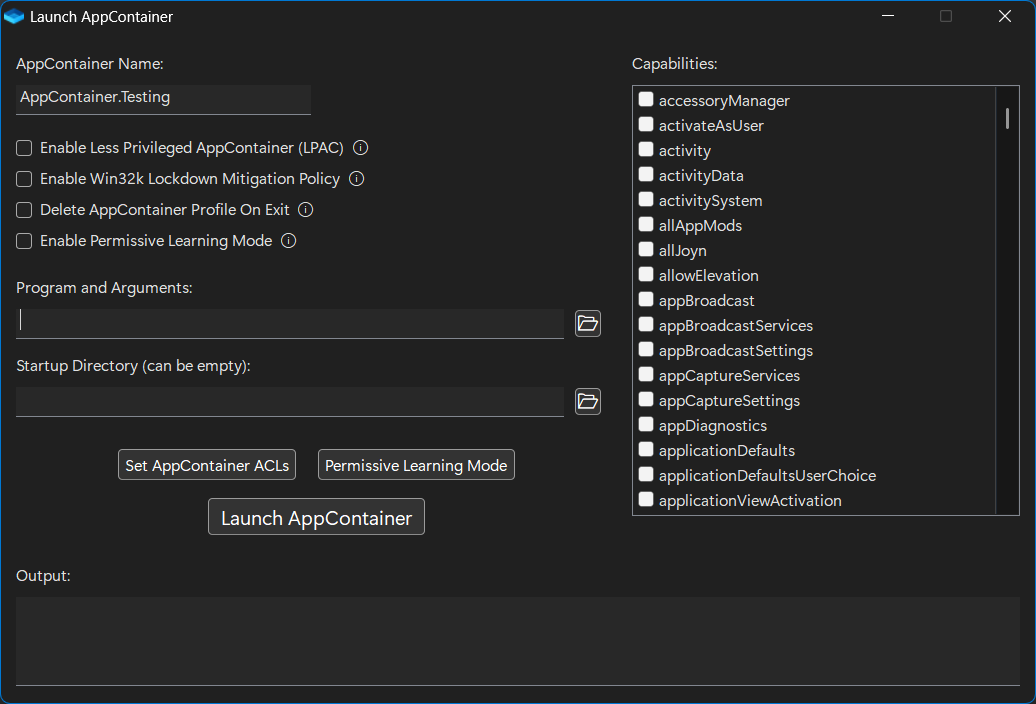The height and width of the screenshot is (704, 1036).
Task: Click the info icon for Delete Profile On Exit
Action: point(305,210)
